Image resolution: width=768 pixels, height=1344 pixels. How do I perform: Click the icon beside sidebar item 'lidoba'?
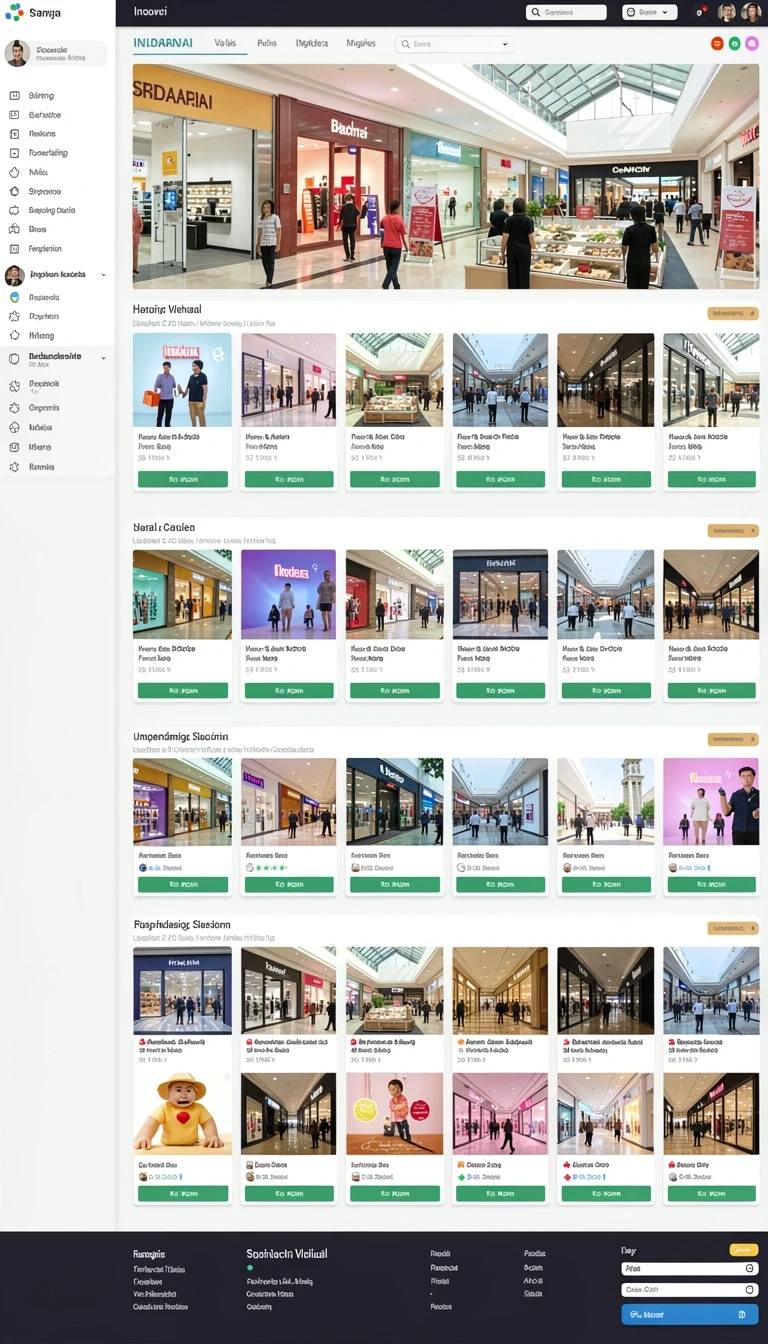click(x=14, y=427)
